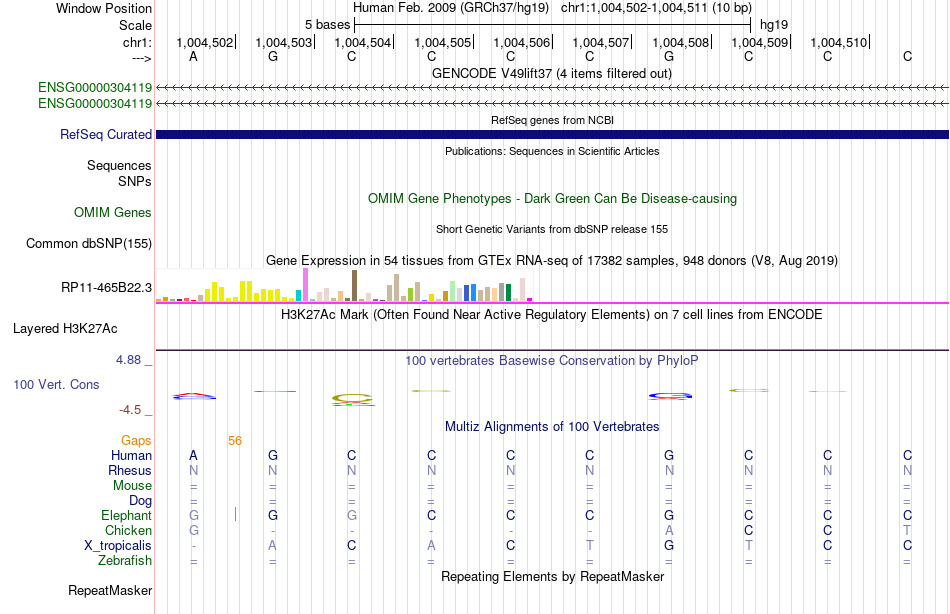Open the OMIM Genes track label
950x614 pixels.
(x=113, y=212)
